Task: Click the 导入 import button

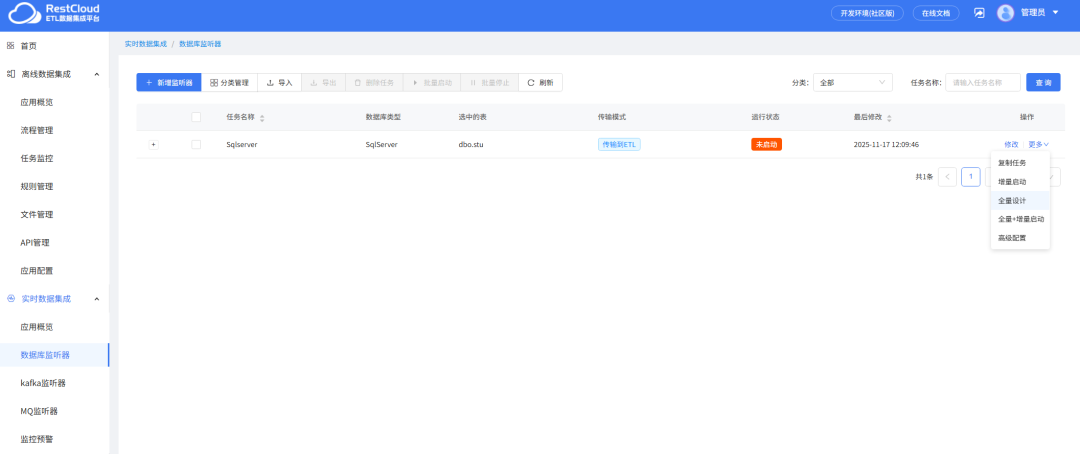Action: pyautogui.click(x=280, y=83)
